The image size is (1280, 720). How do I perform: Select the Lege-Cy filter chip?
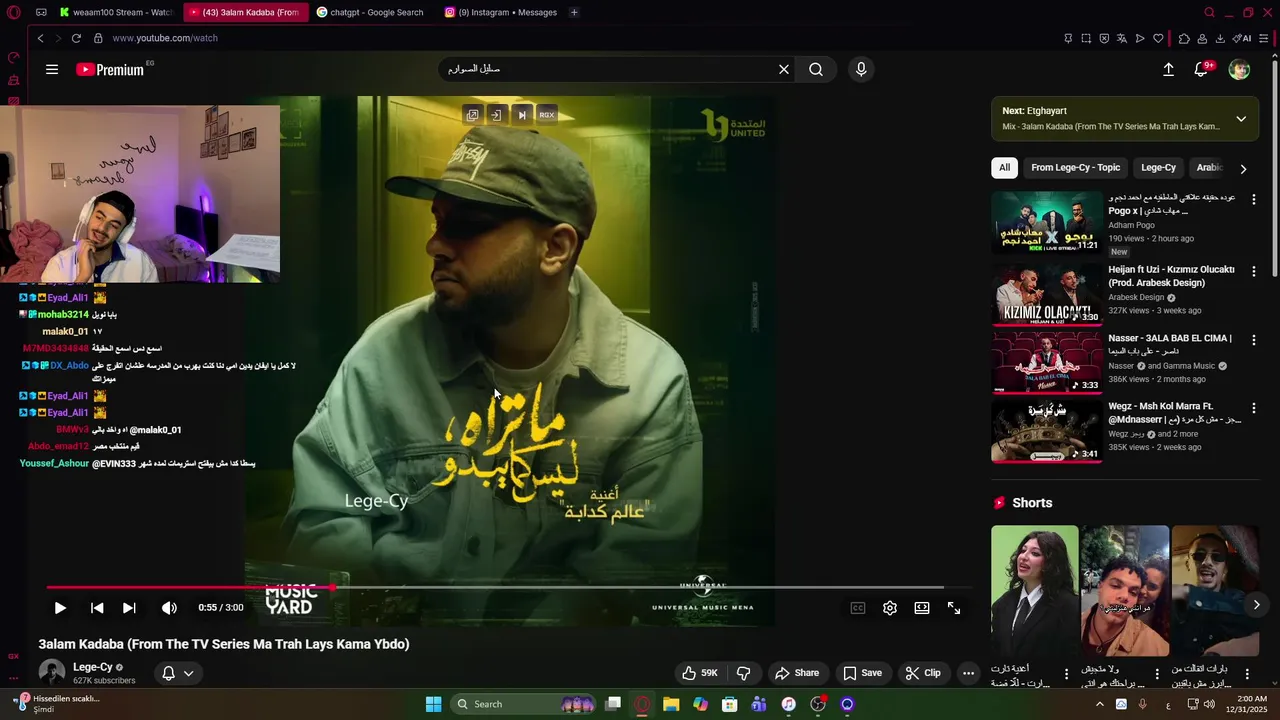1158,167
